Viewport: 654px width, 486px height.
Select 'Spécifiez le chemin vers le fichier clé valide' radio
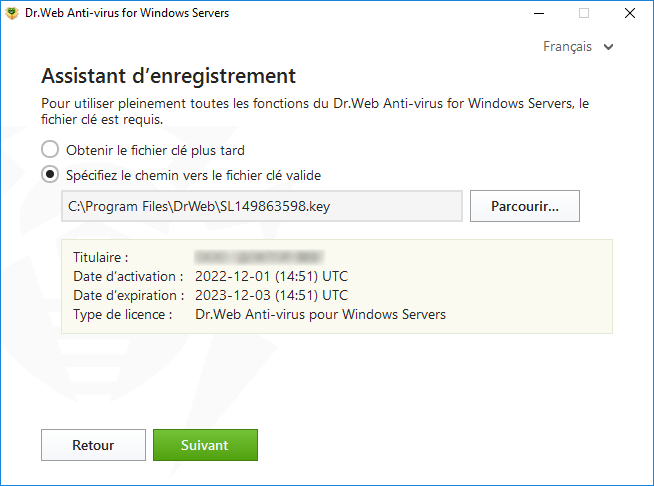[x=50, y=175]
